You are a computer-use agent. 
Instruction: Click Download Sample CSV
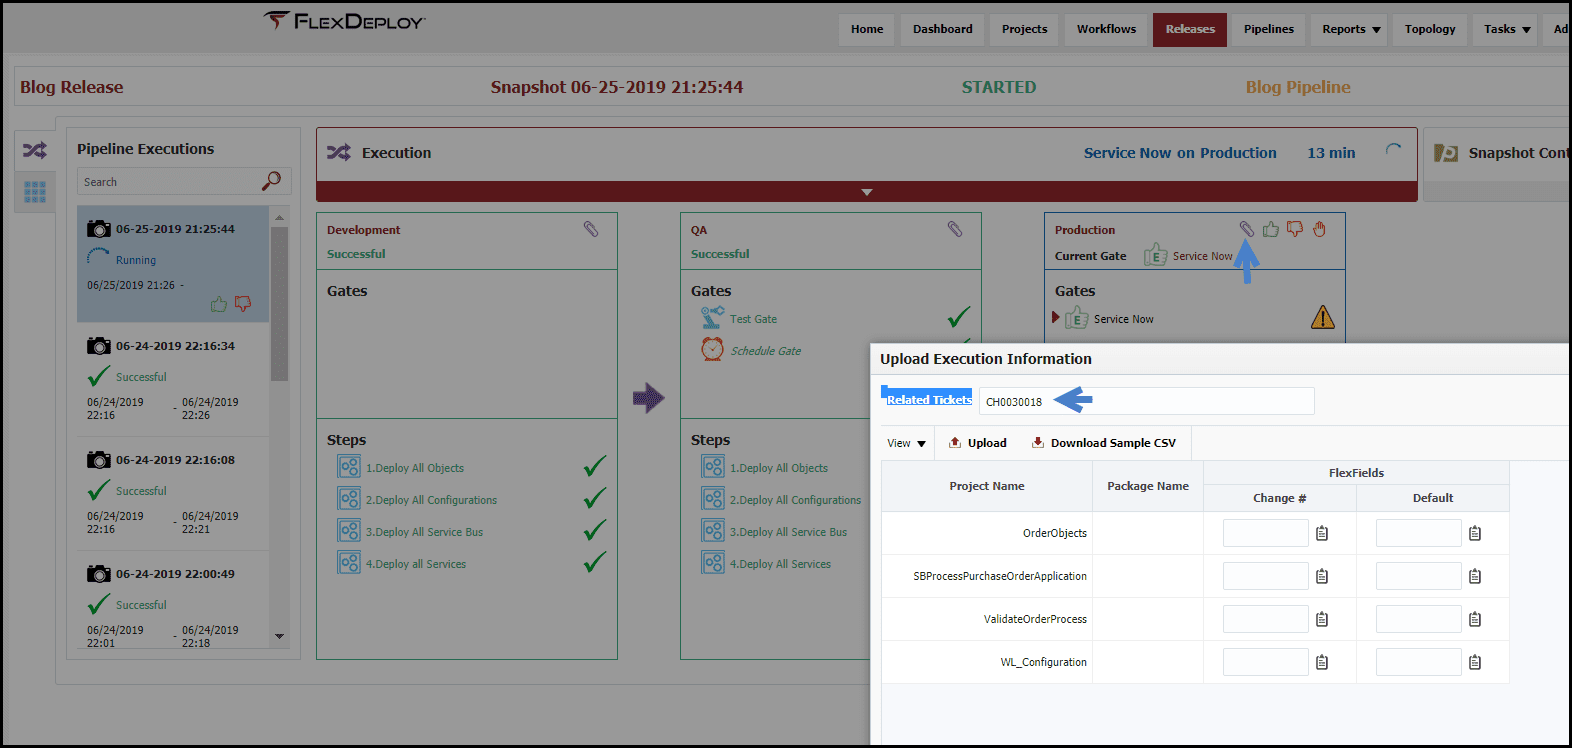(1104, 443)
